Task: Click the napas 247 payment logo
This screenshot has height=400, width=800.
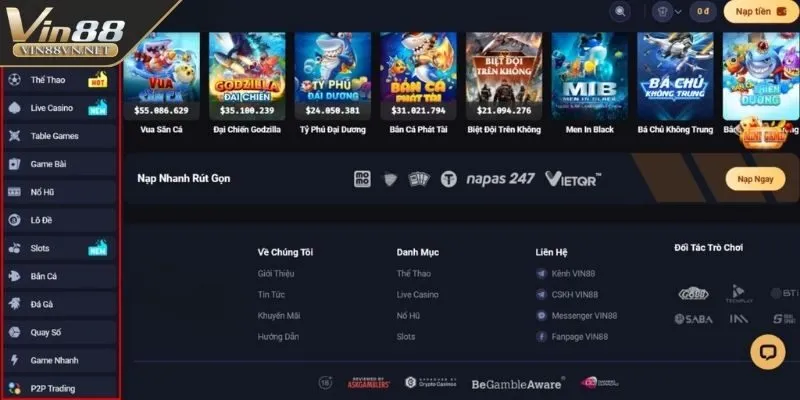Action: 500,179
